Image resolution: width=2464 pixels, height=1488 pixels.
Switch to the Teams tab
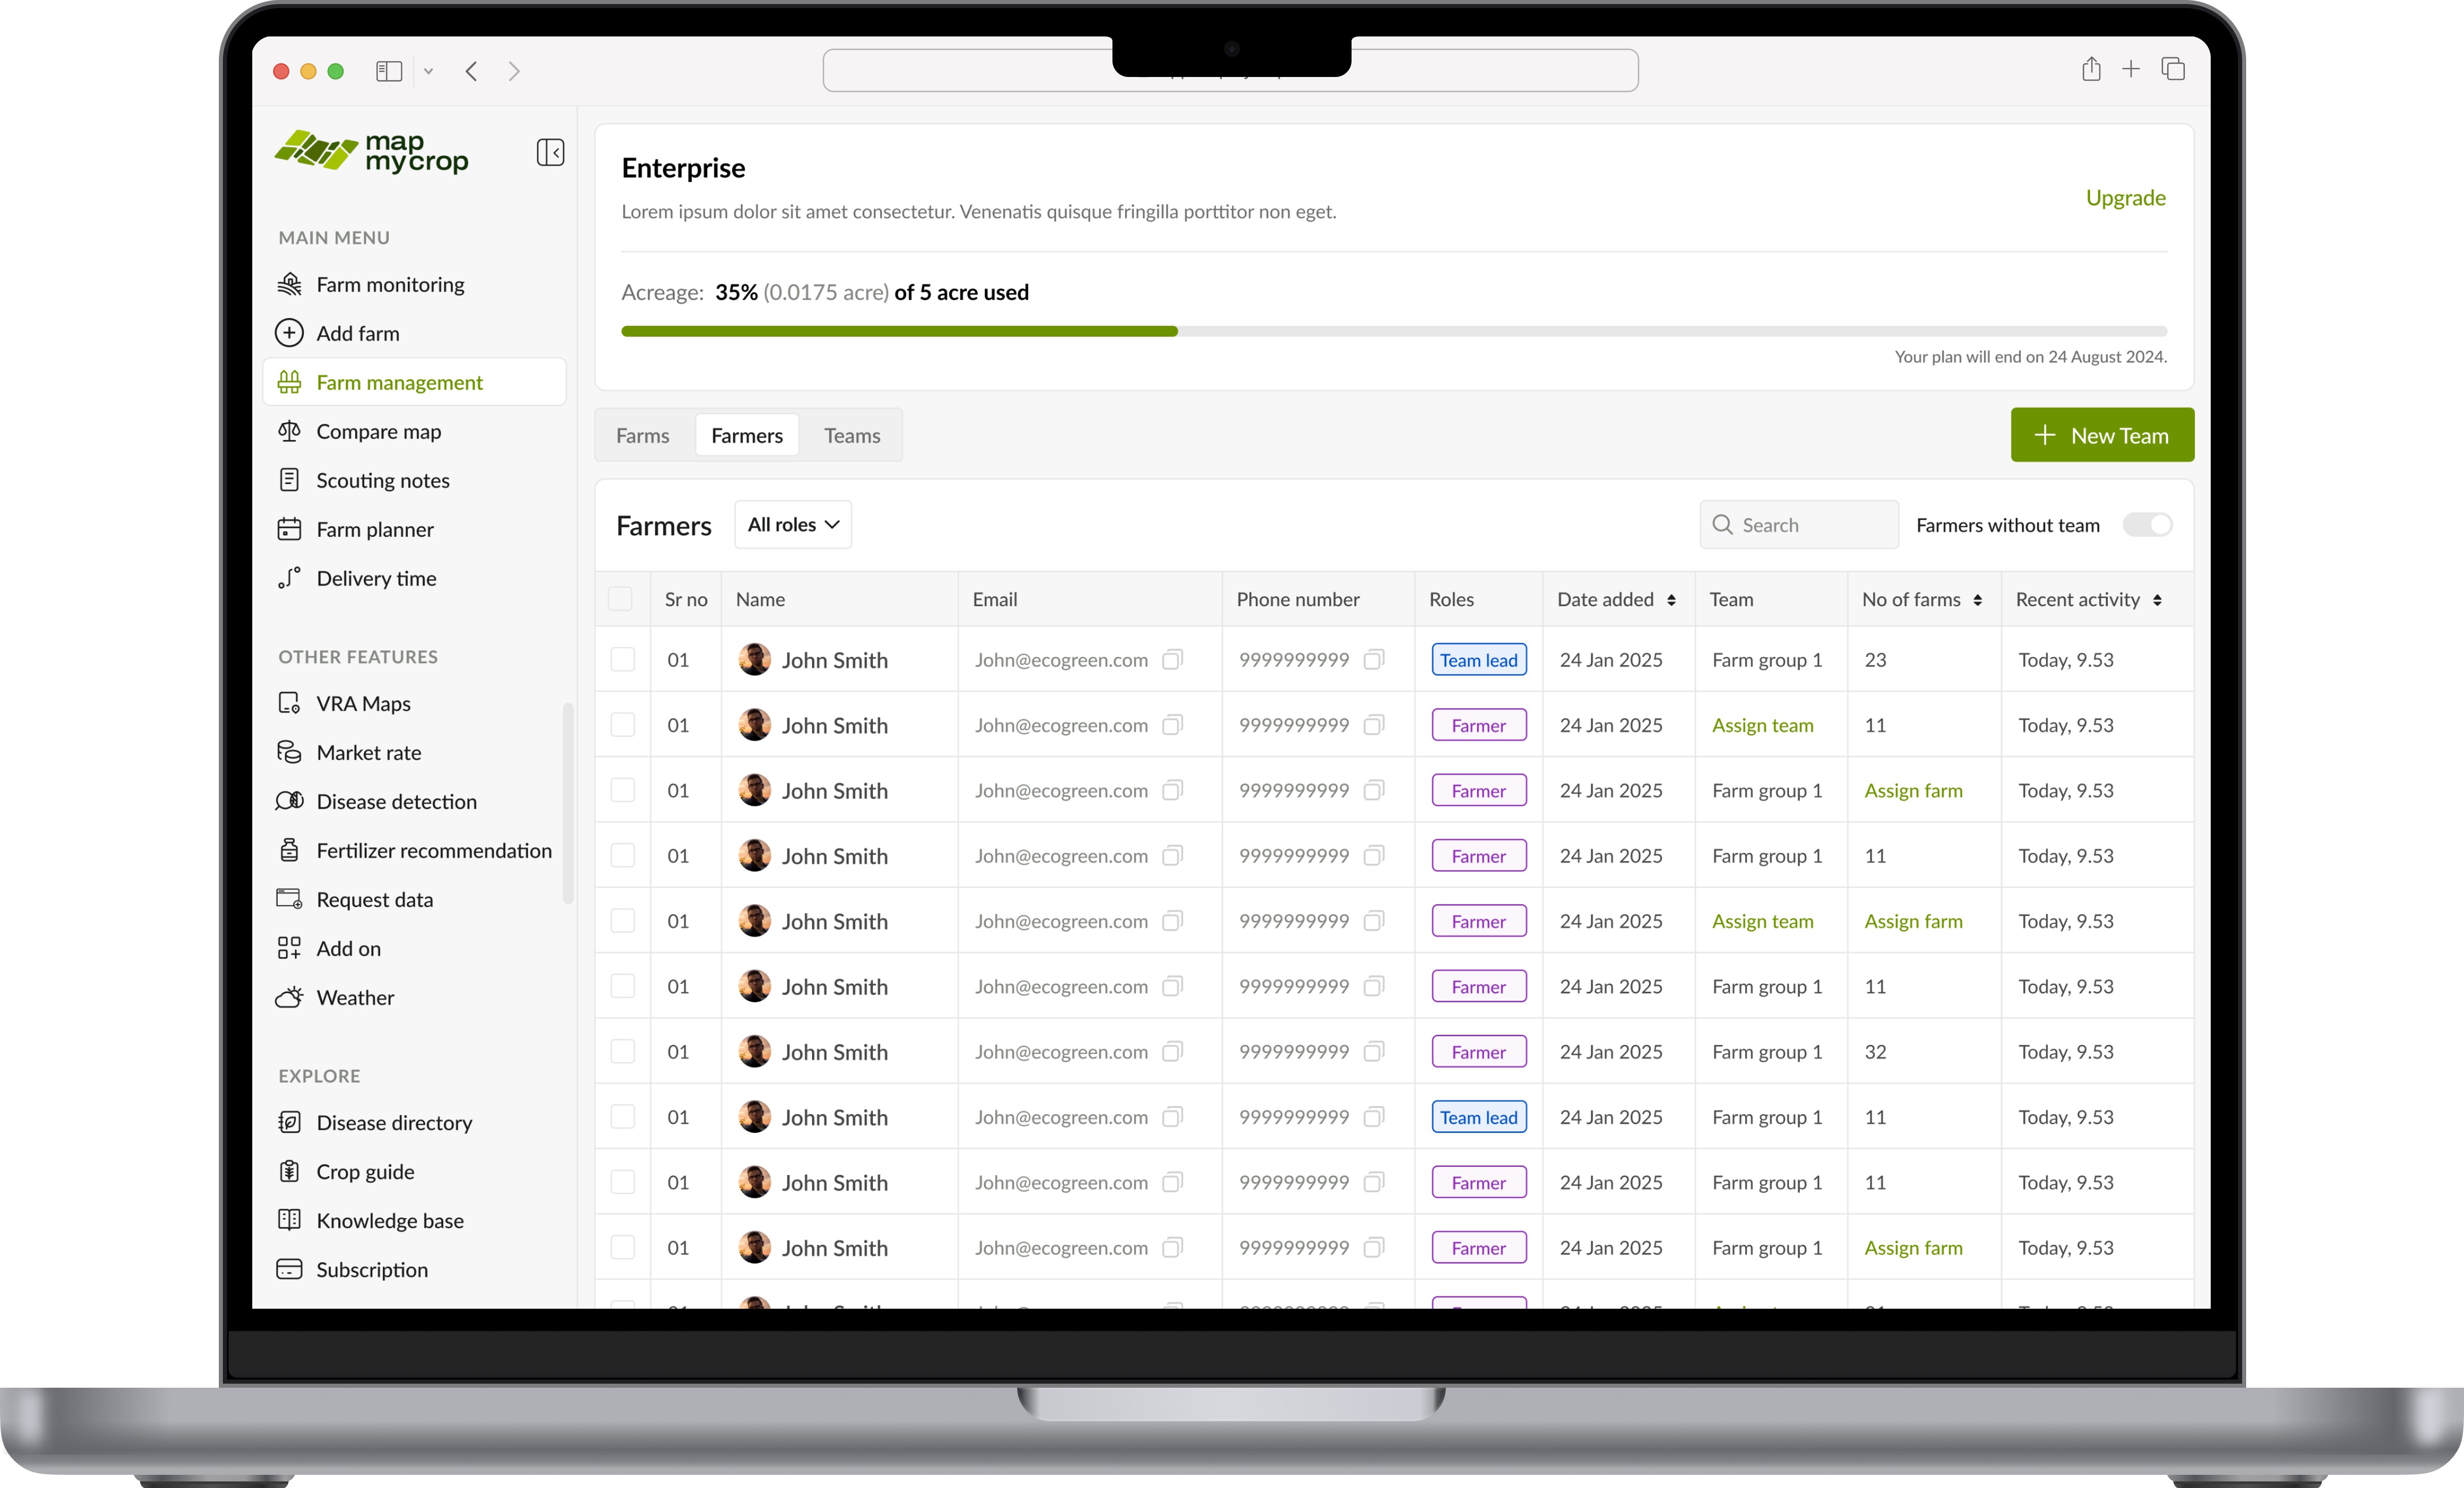coord(851,435)
